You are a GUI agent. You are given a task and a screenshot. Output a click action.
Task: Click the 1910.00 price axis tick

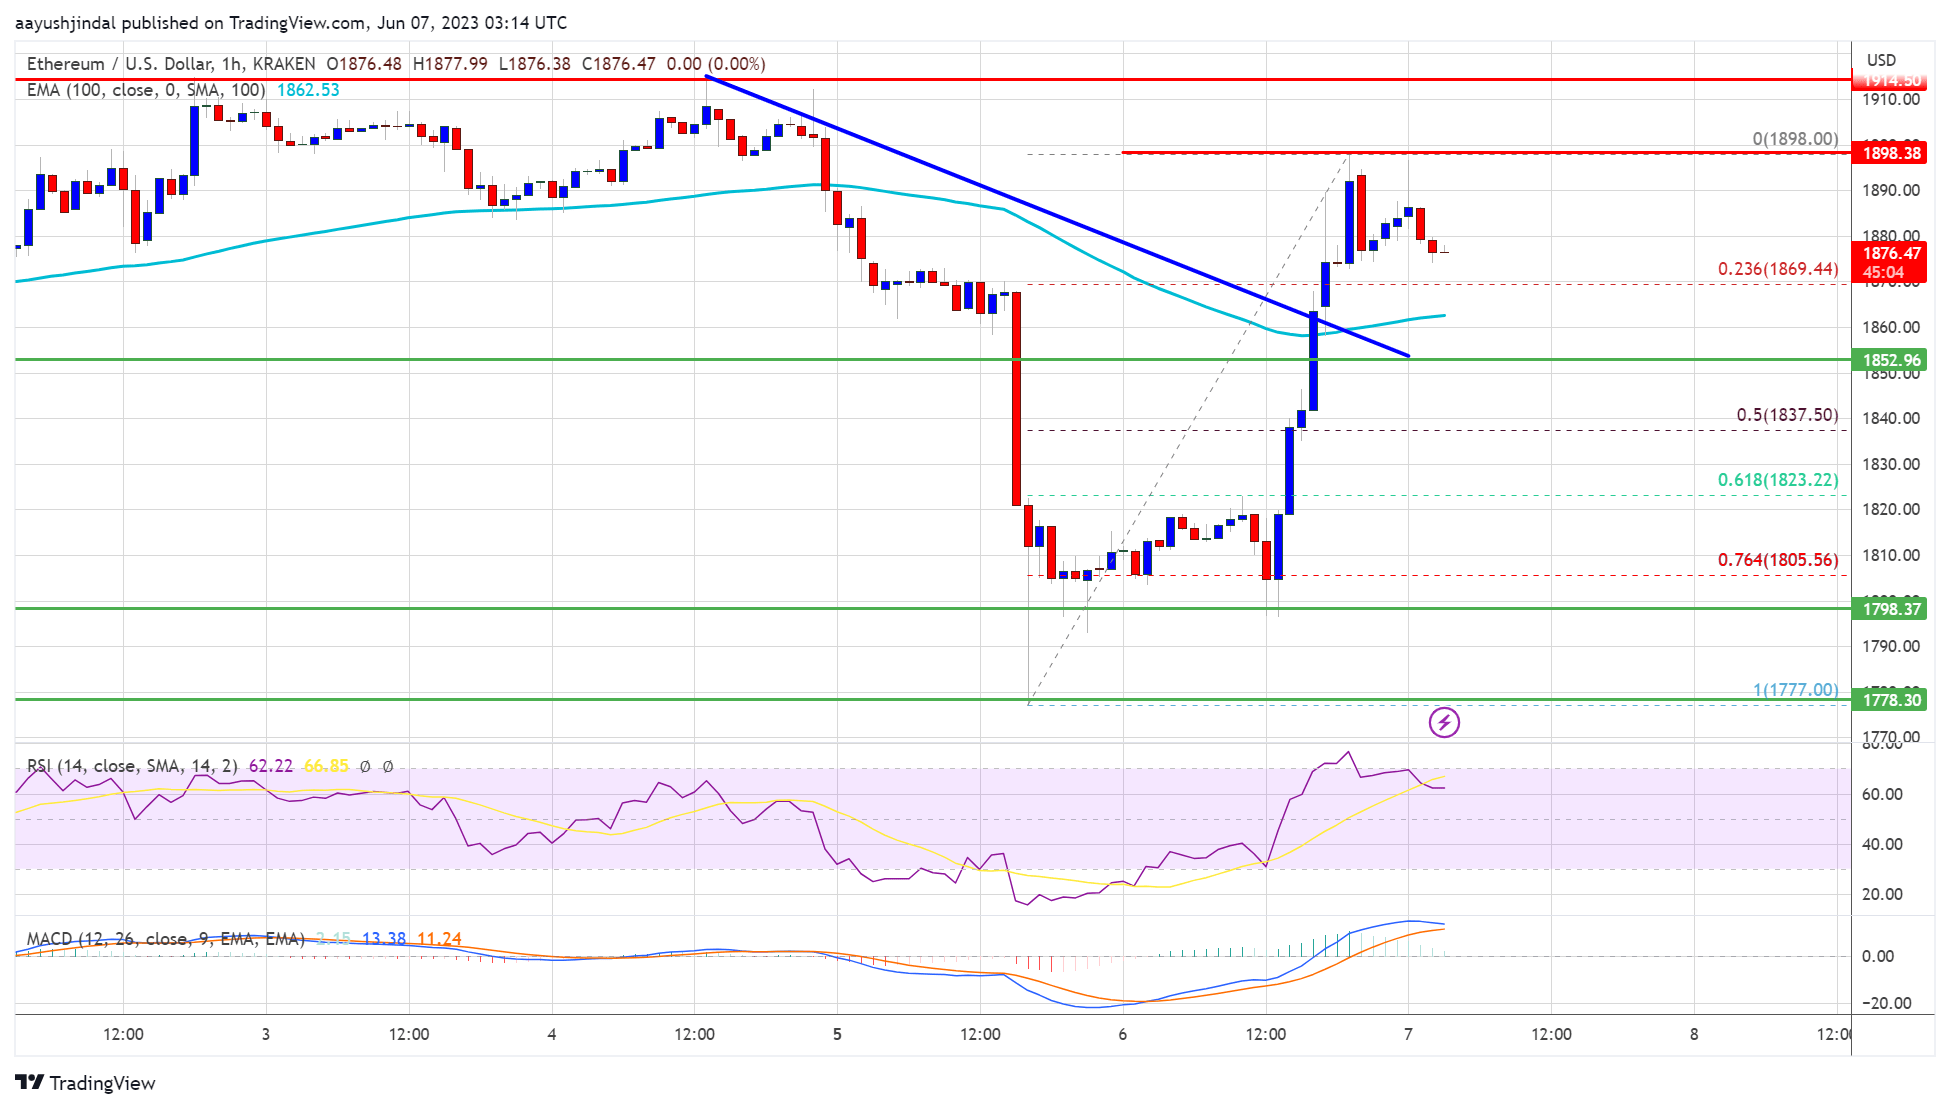tap(1890, 99)
